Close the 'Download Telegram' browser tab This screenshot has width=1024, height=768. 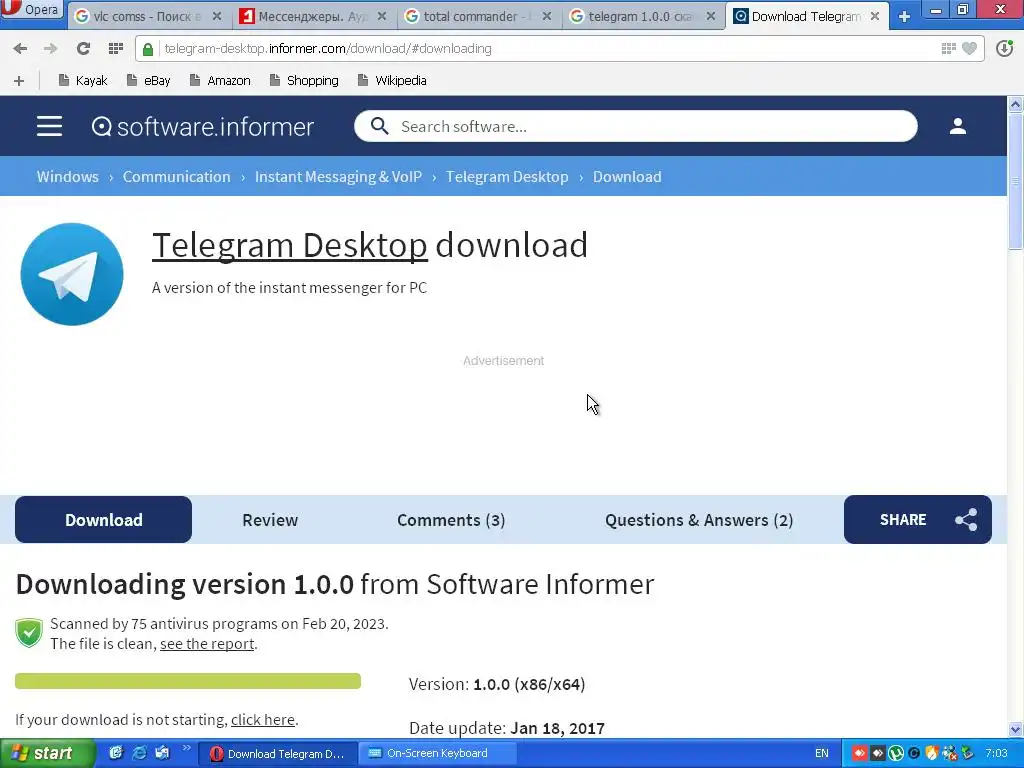click(x=875, y=16)
